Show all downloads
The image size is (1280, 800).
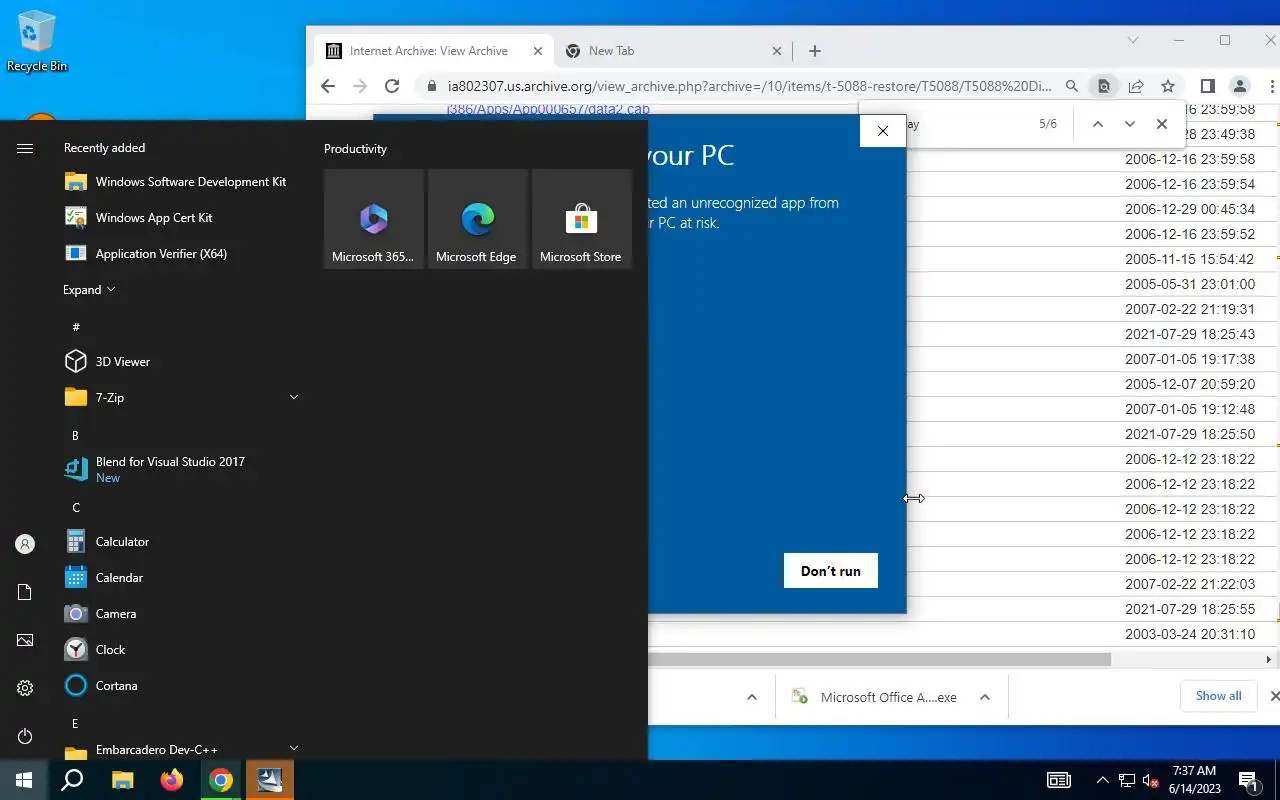pos(1218,696)
